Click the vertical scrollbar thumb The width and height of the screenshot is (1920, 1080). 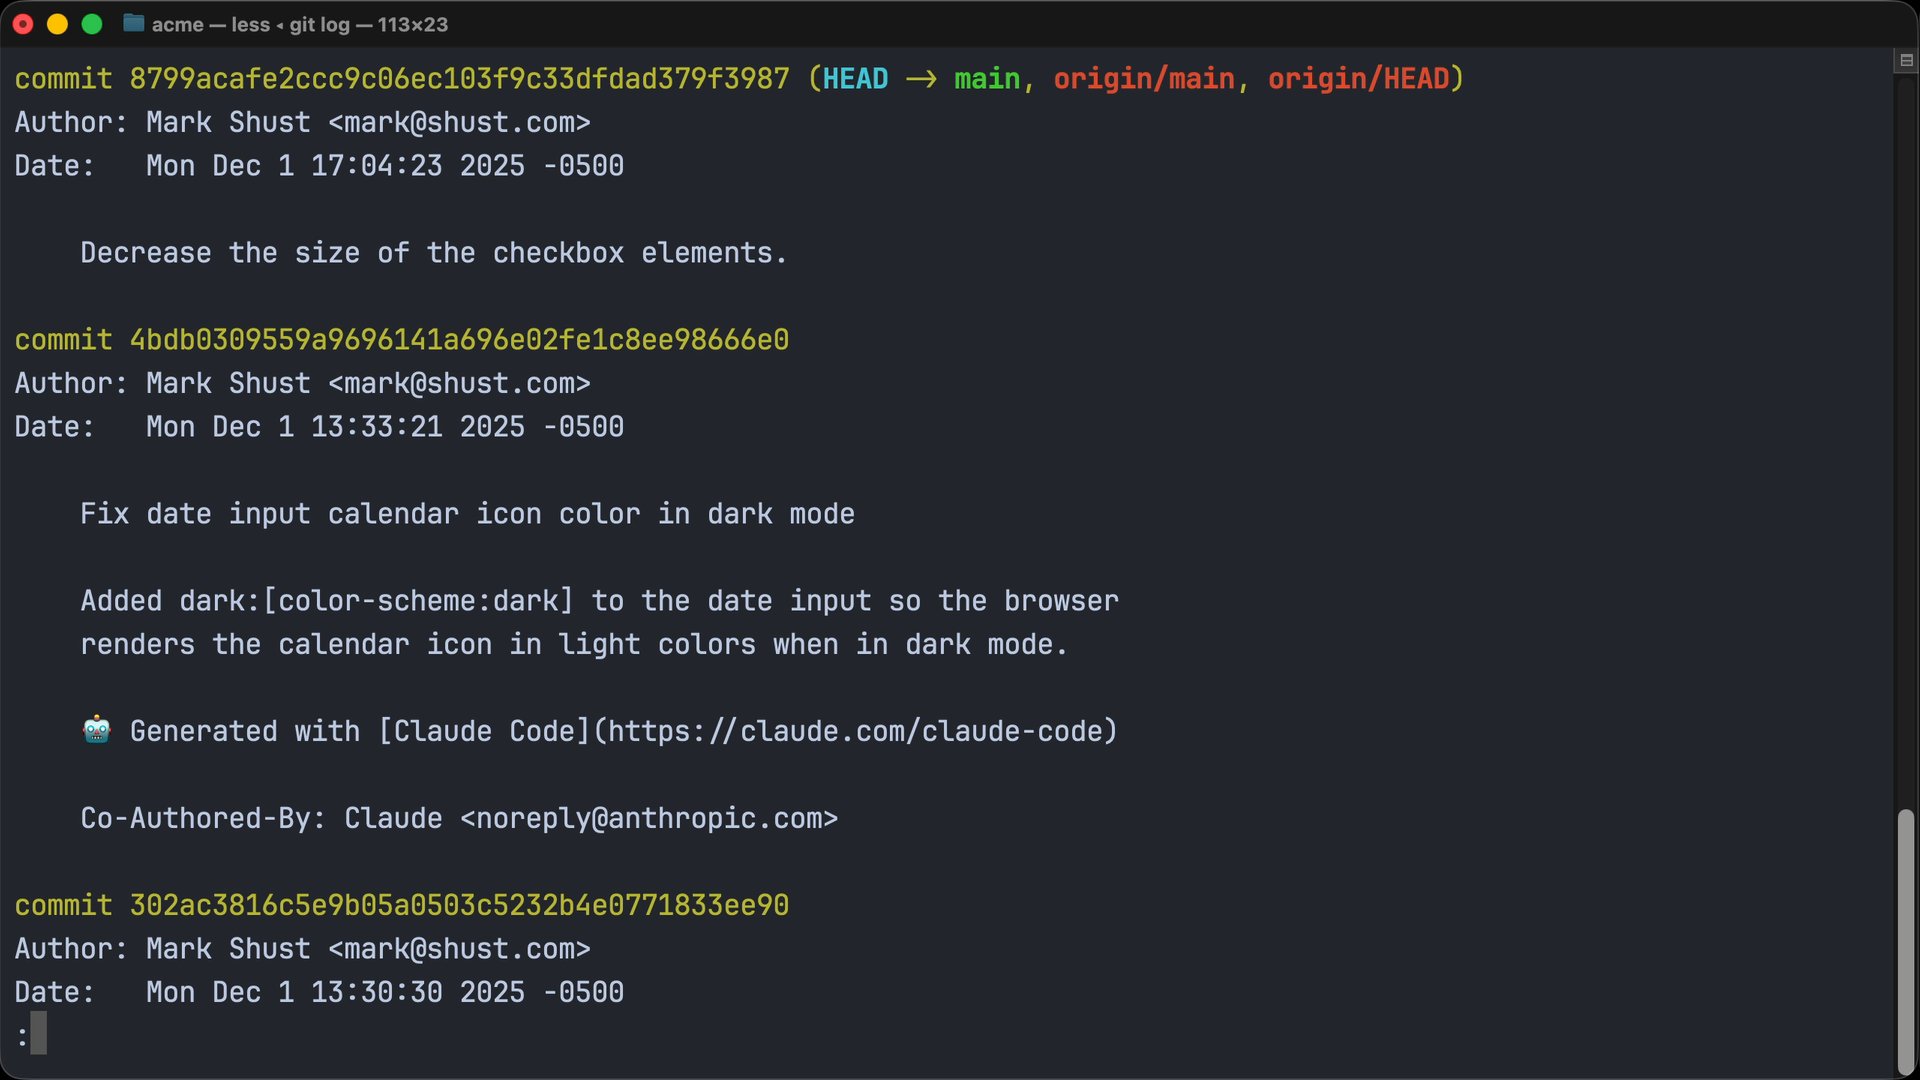pyautogui.click(x=1905, y=940)
